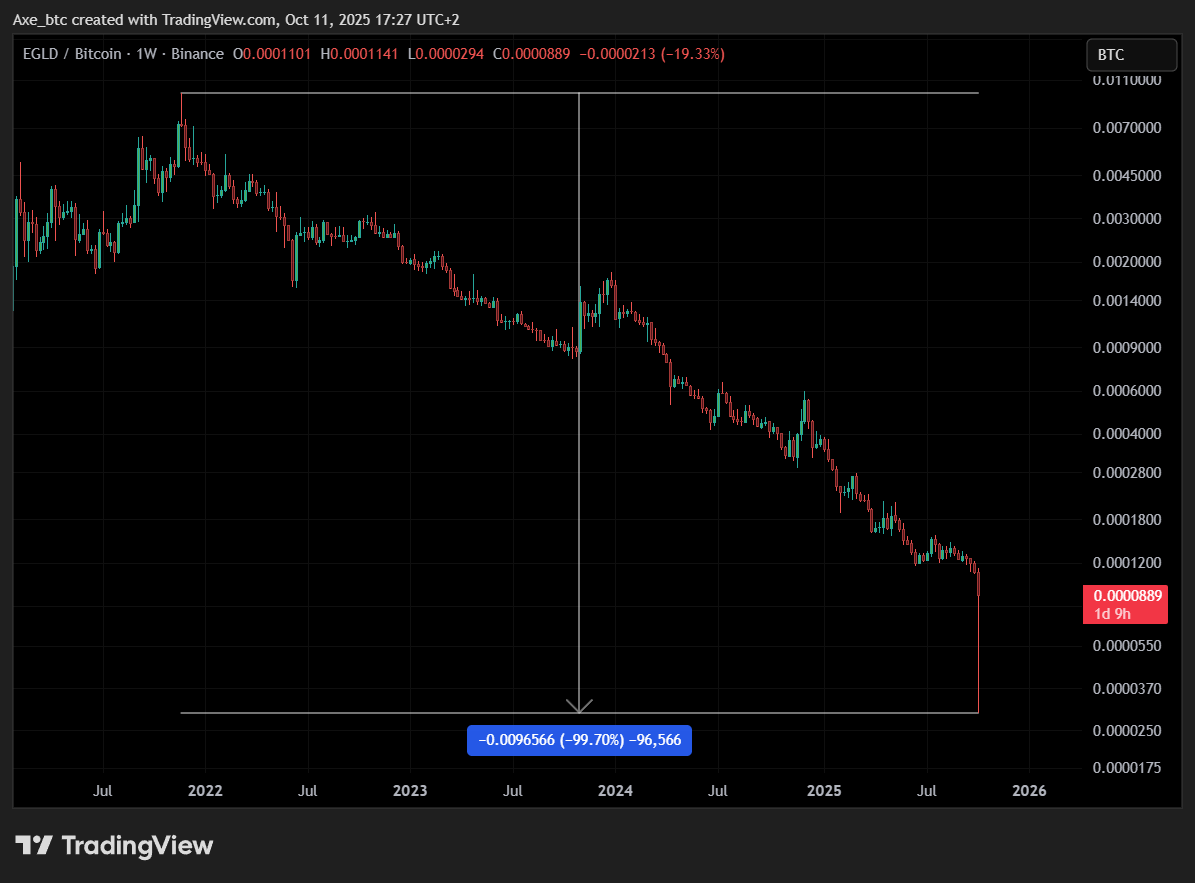This screenshot has height=883, width=1195.
Task: Click the EGLD / Bitcoin symbol title
Action: [x=72, y=54]
